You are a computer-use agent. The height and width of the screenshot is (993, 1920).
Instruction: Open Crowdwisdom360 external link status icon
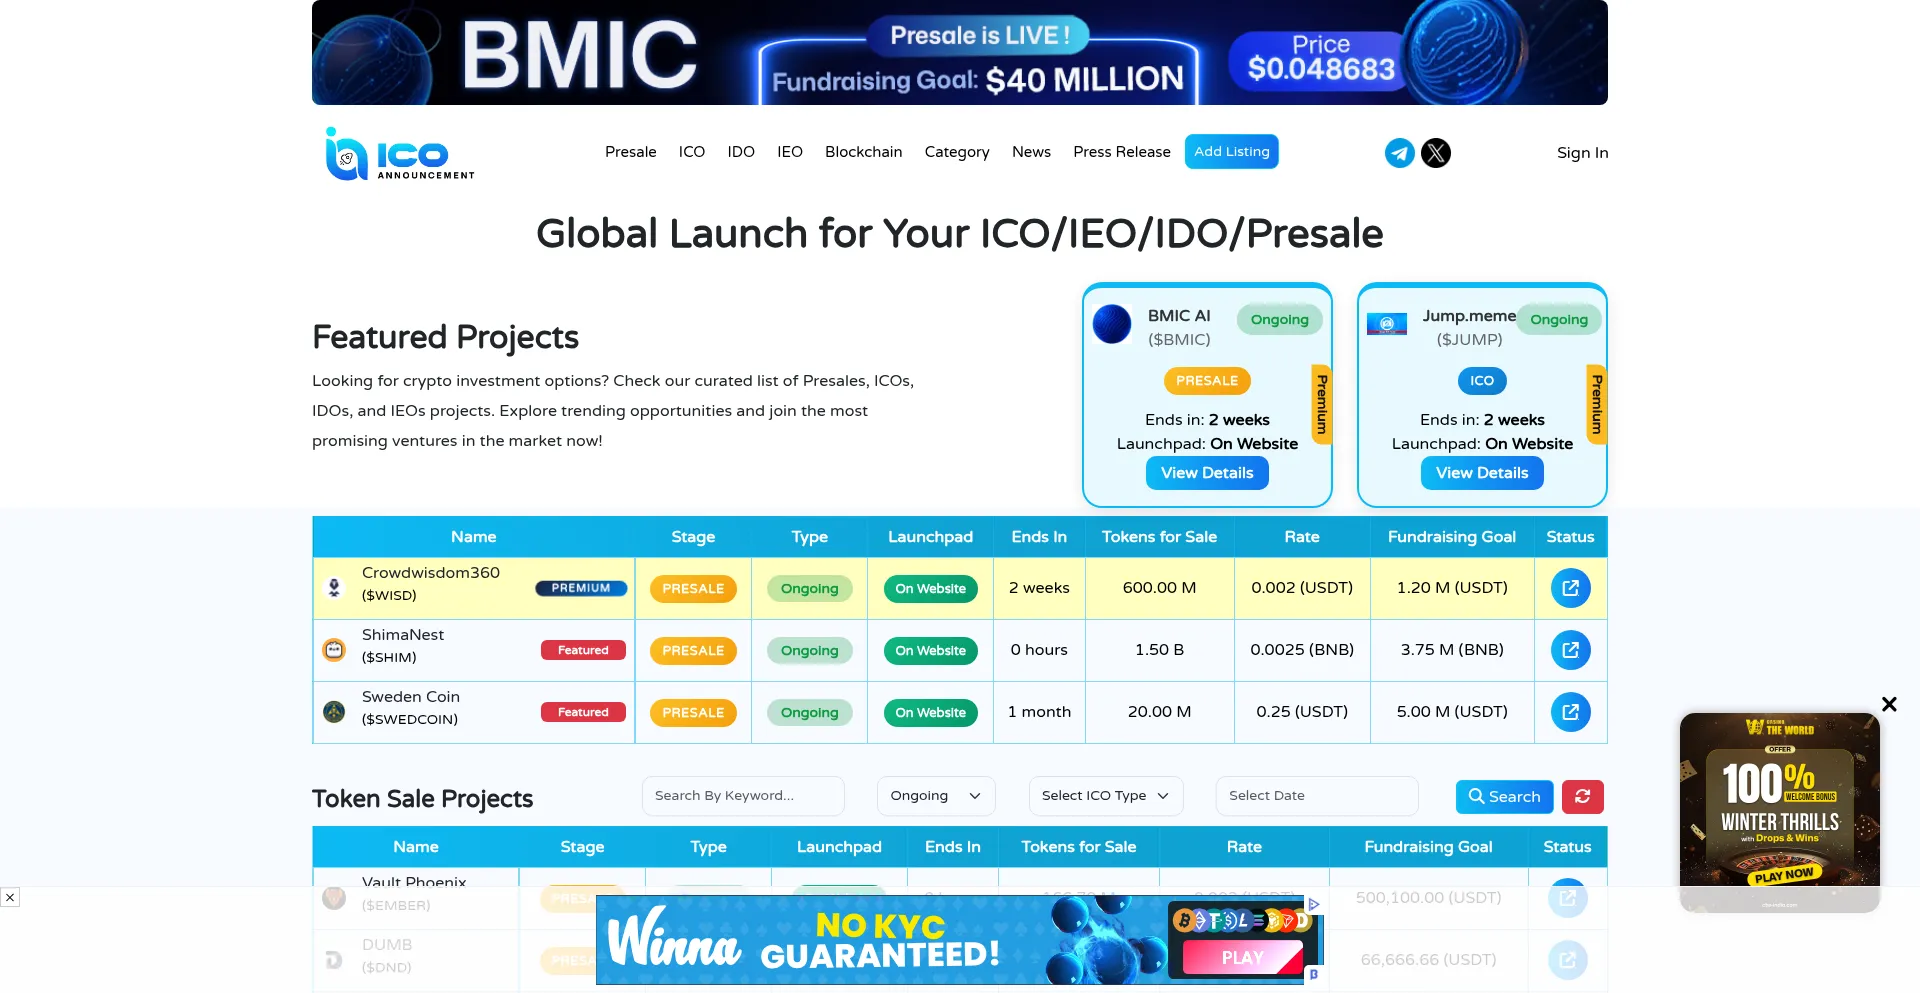tap(1570, 588)
